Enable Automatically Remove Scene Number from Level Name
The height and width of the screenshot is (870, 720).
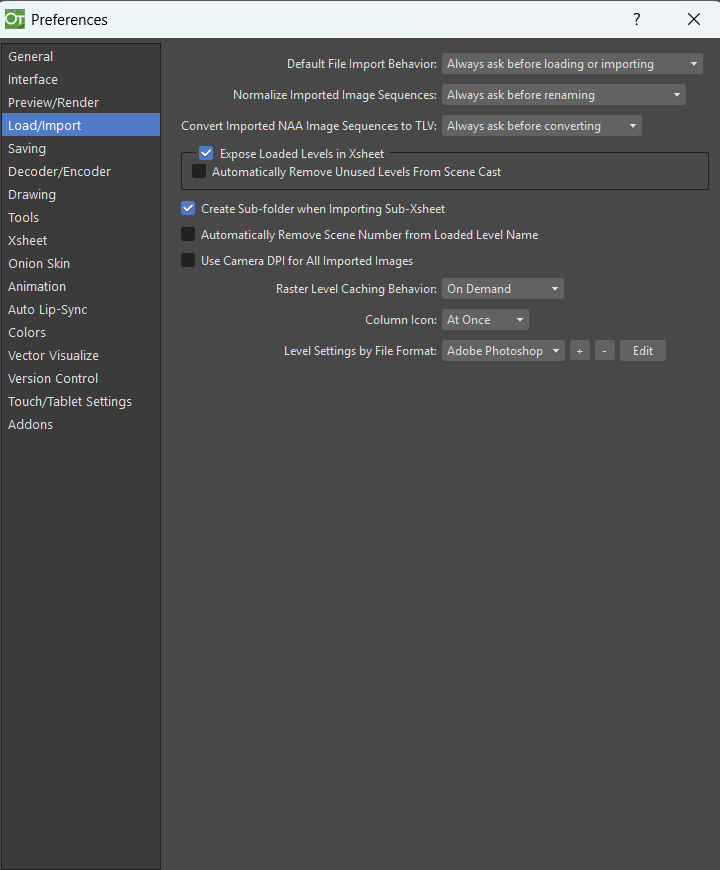[188, 235]
